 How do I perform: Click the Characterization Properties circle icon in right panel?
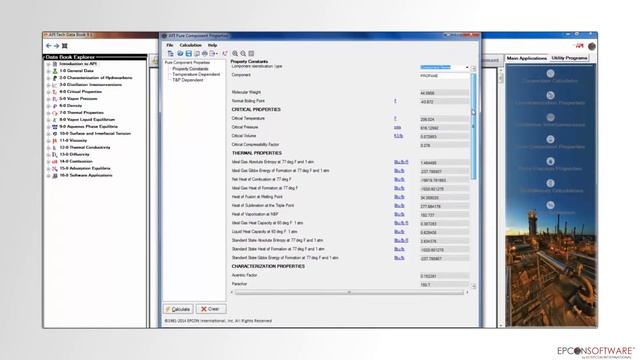coord(550,96)
